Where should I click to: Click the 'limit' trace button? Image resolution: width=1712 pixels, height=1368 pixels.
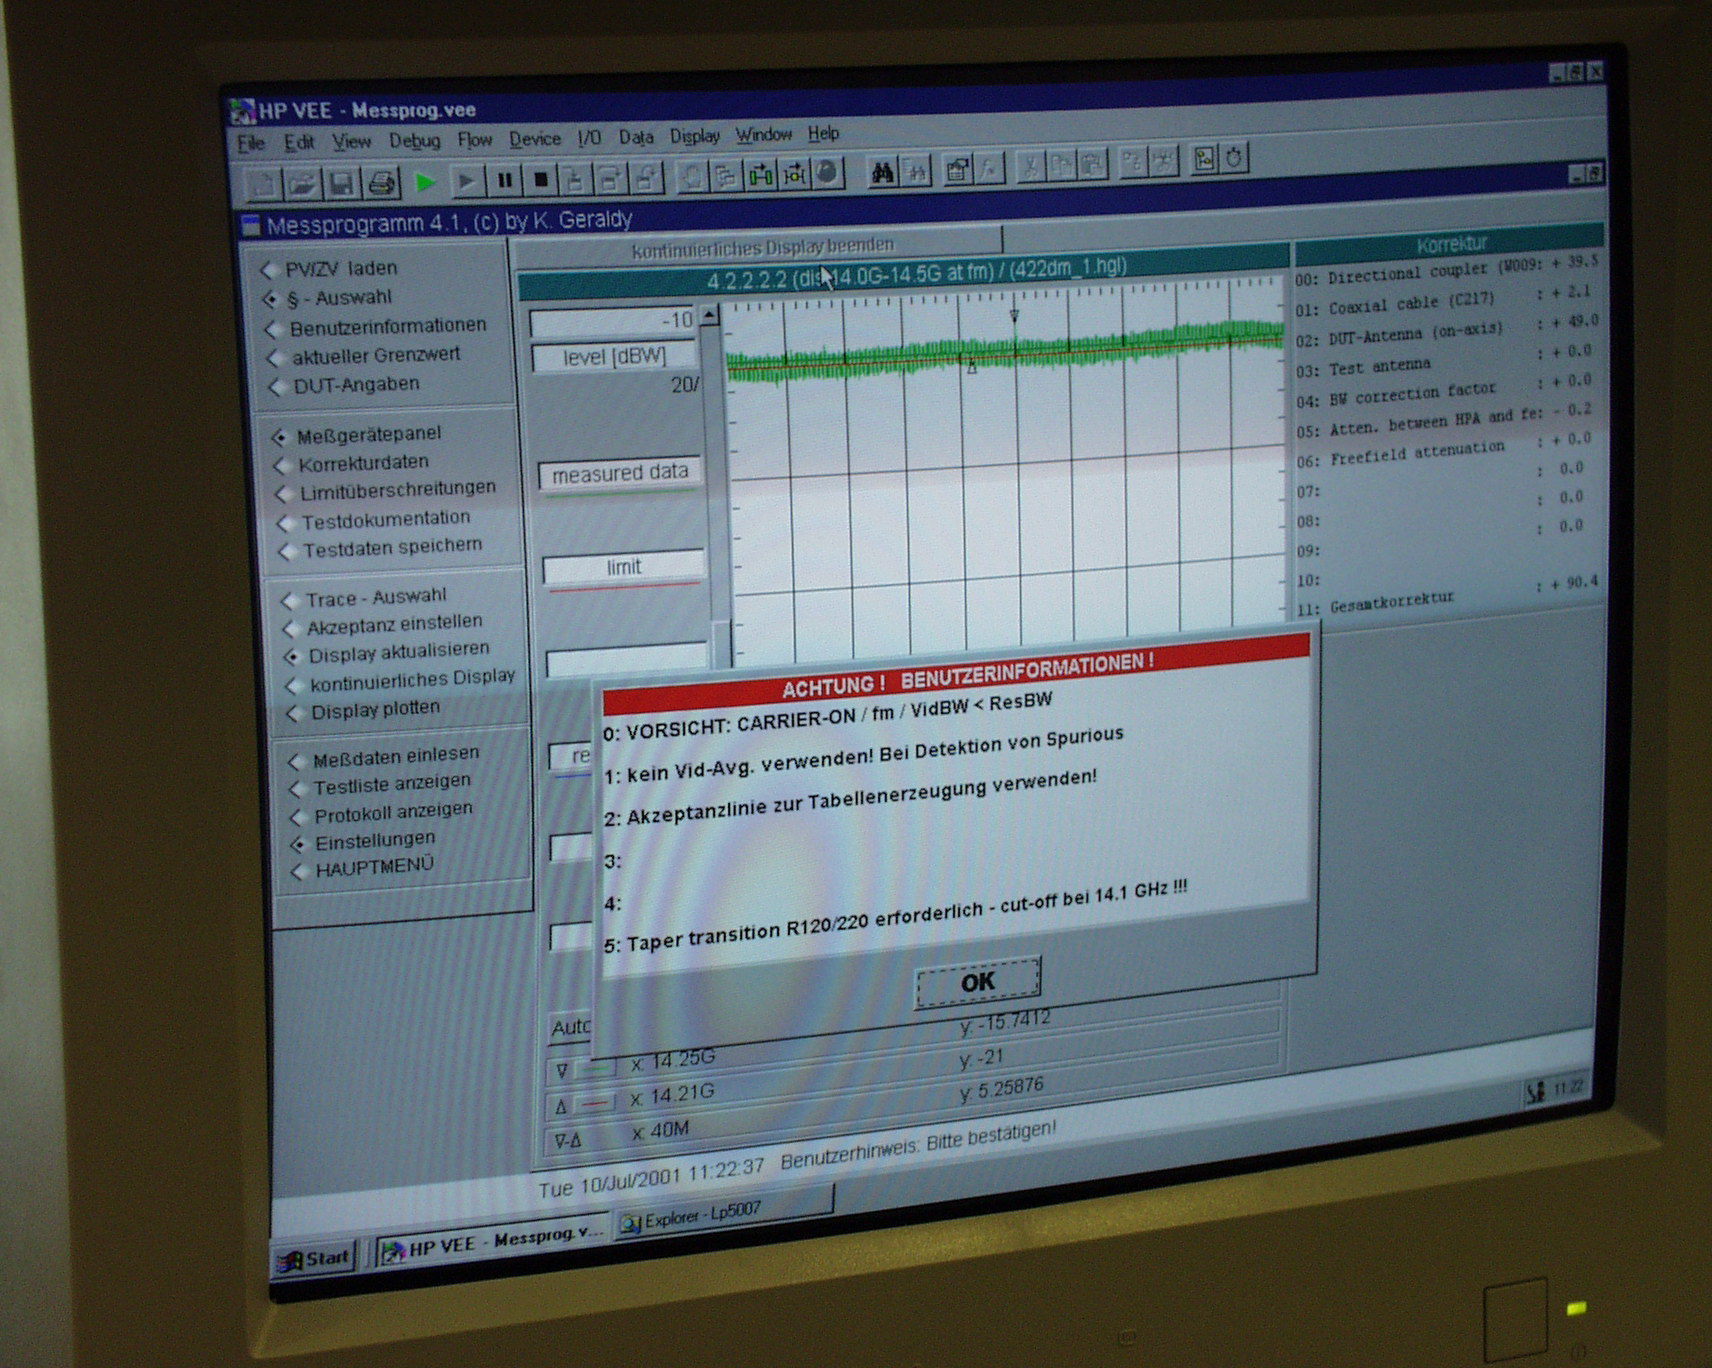(624, 567)
